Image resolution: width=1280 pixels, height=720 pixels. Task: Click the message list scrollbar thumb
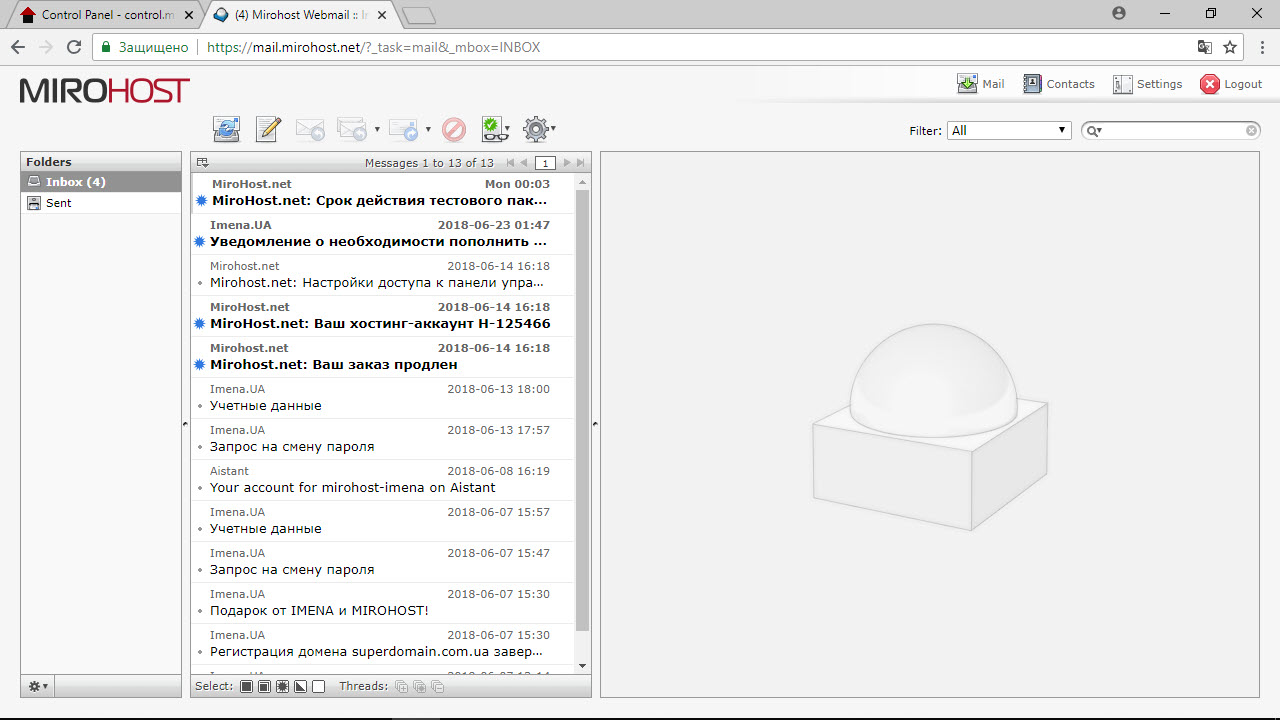583,410
